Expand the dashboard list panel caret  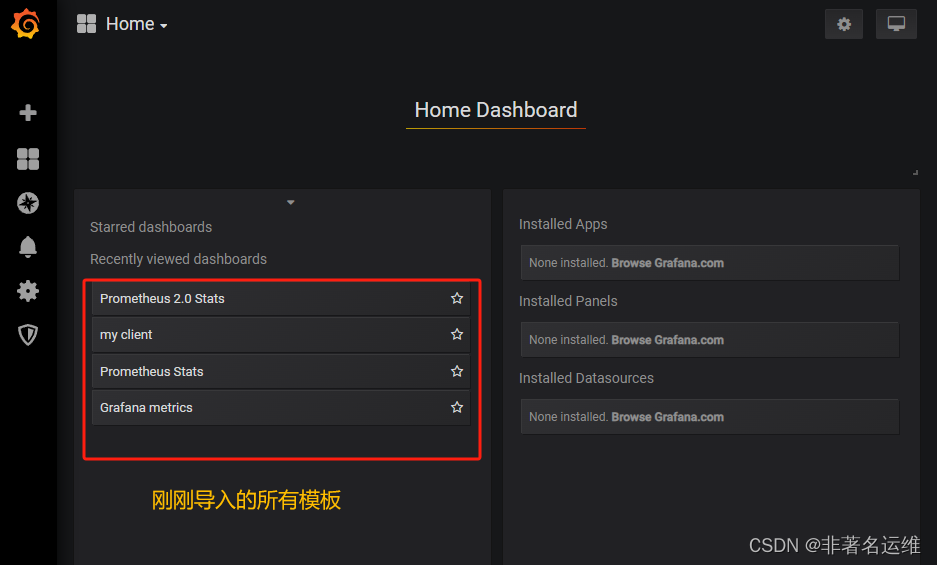[290, 203]
